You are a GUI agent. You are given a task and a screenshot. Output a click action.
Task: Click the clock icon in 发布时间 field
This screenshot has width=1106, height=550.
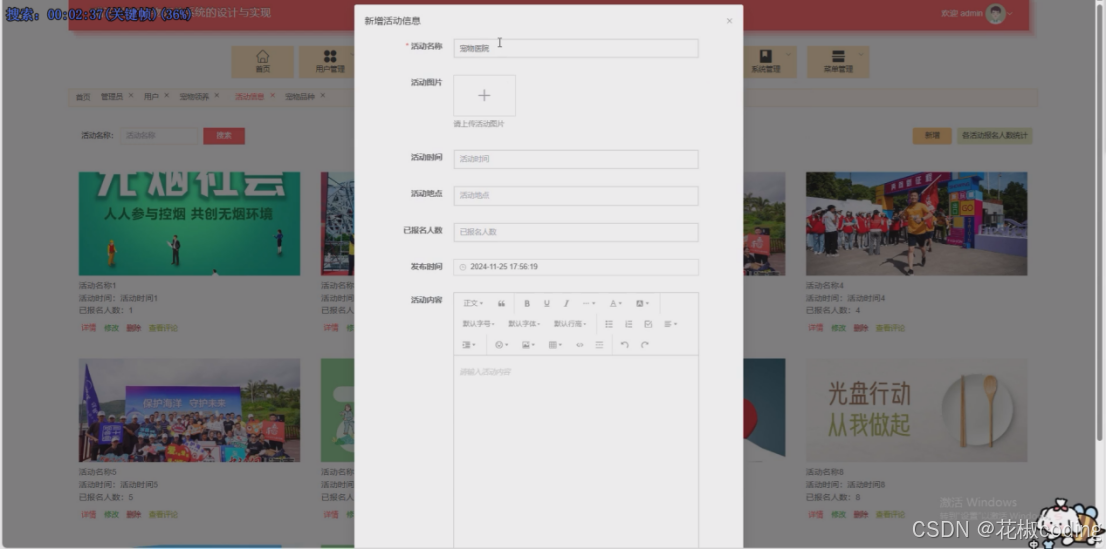(463, 267)
